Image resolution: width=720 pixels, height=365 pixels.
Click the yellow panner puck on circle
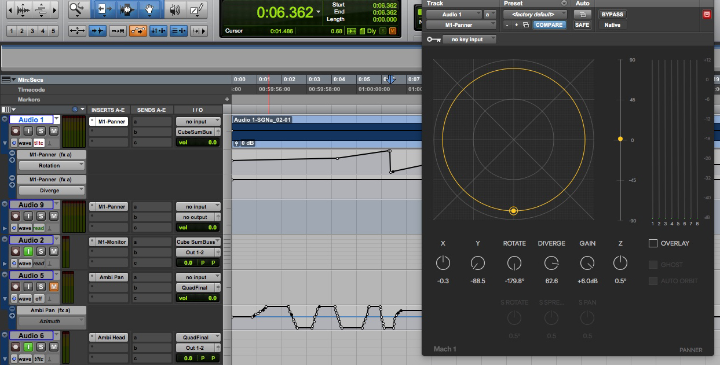pyautogui.click(x=513, y=211)
